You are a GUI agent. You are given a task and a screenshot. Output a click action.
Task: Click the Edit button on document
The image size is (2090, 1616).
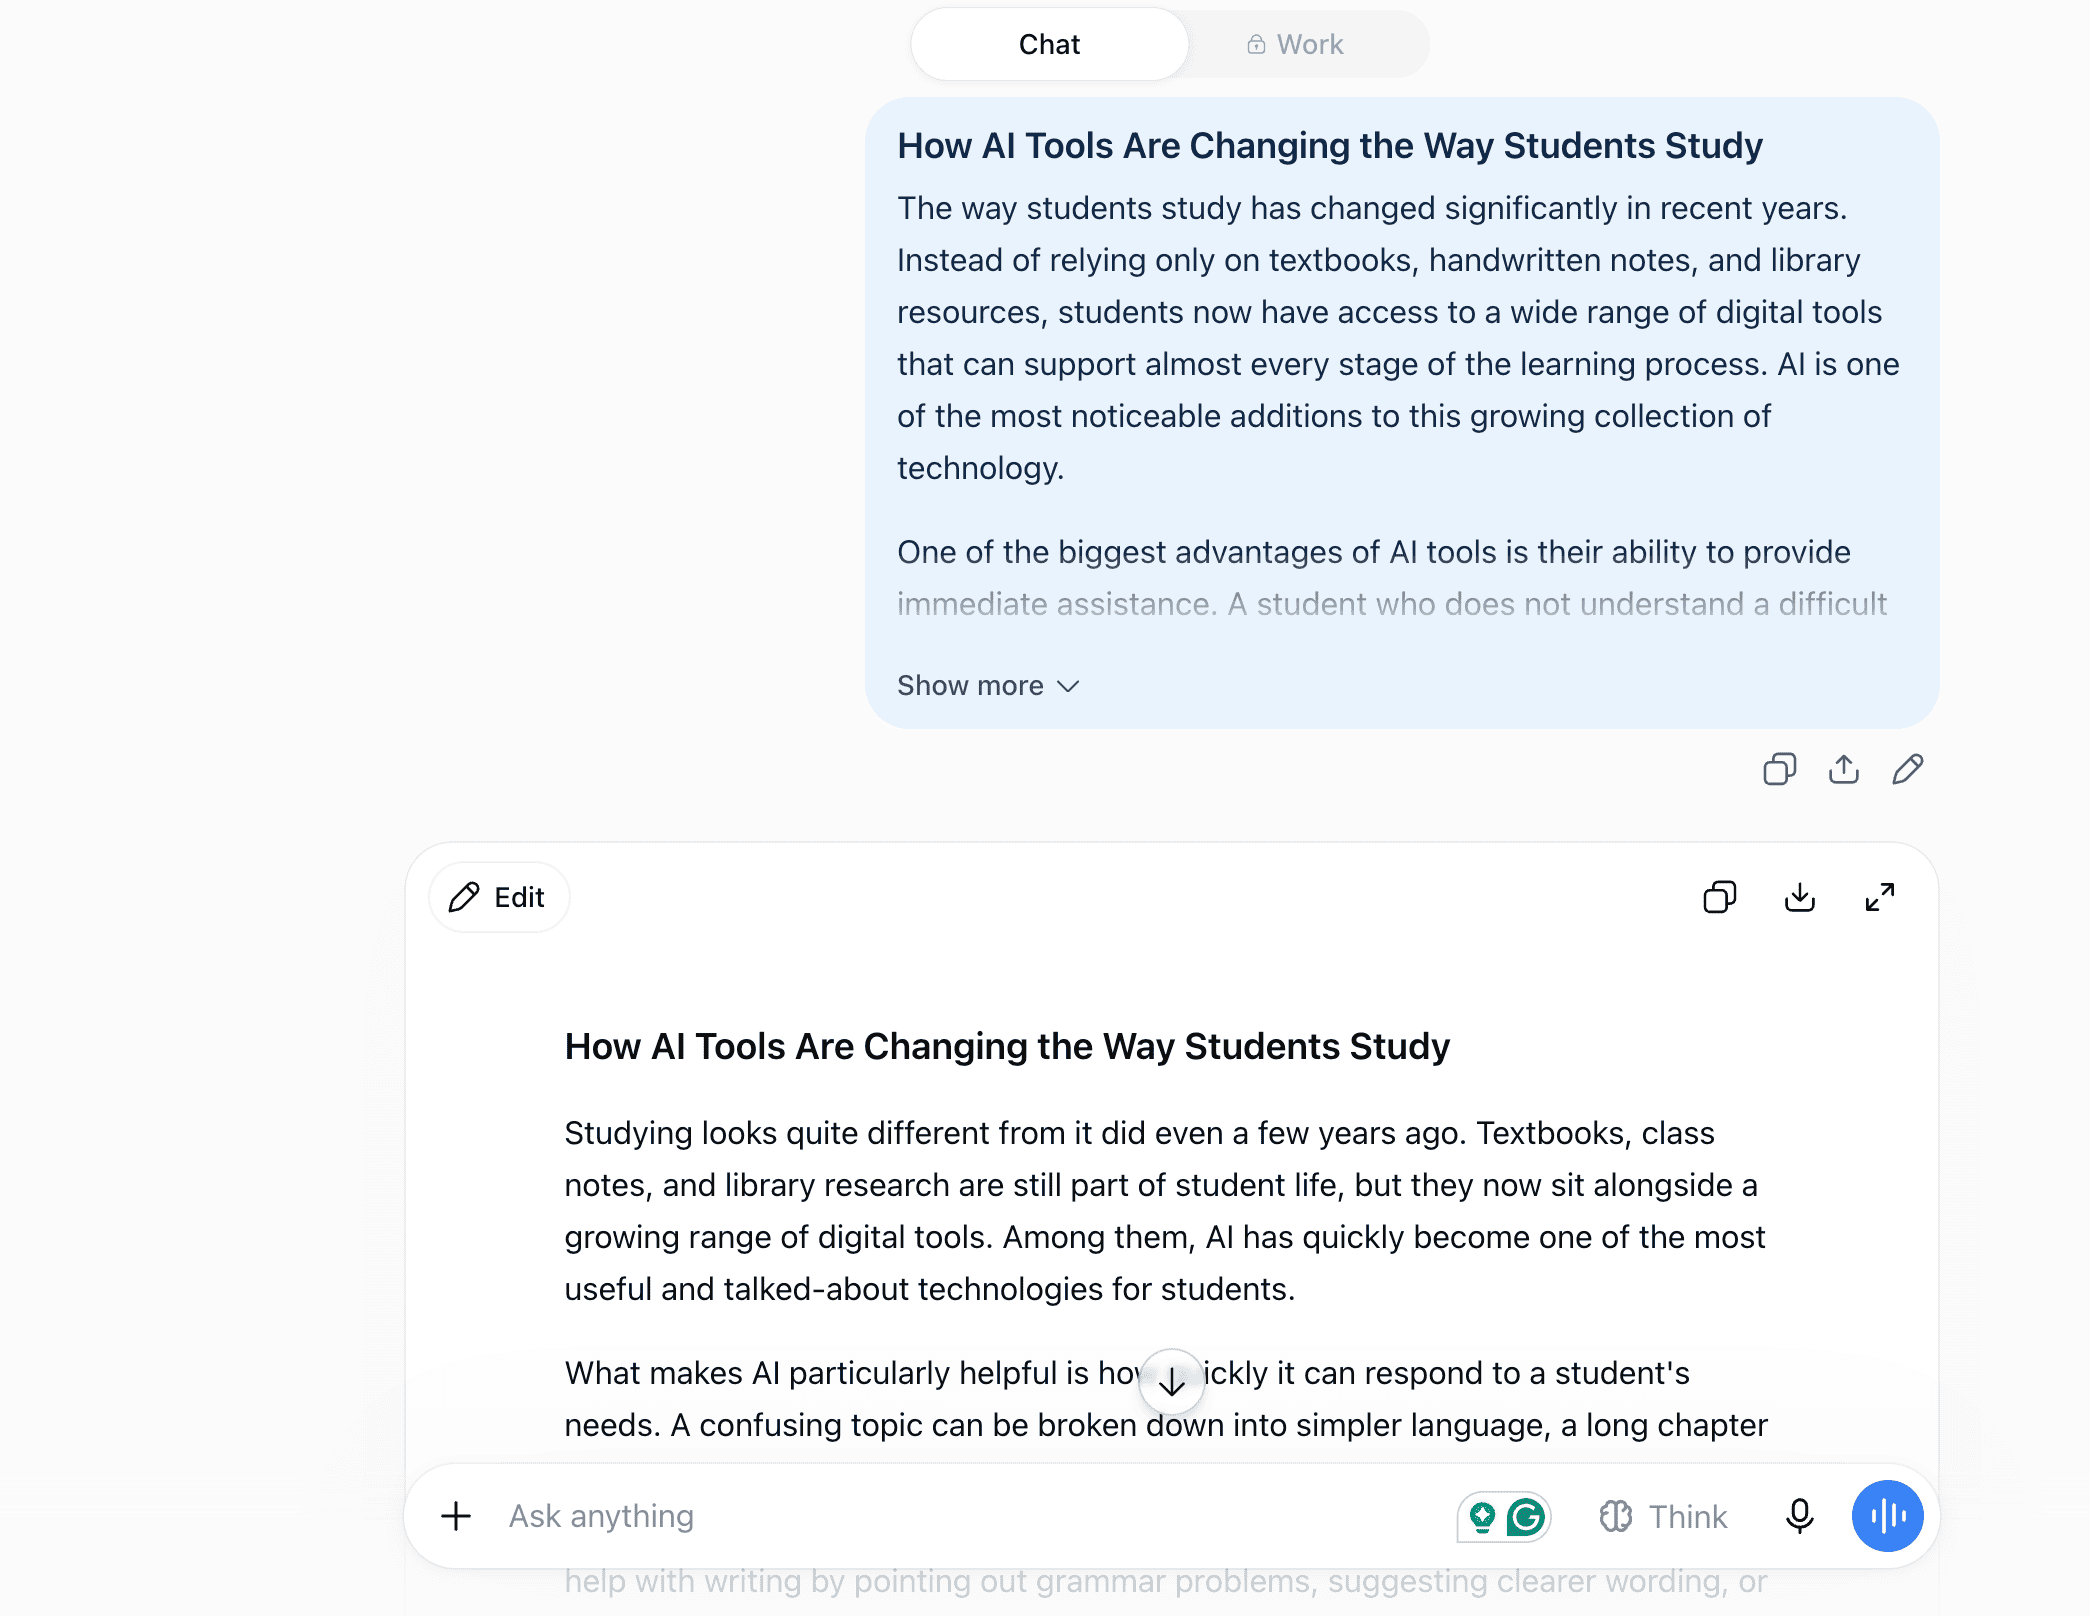coord(499,897)
